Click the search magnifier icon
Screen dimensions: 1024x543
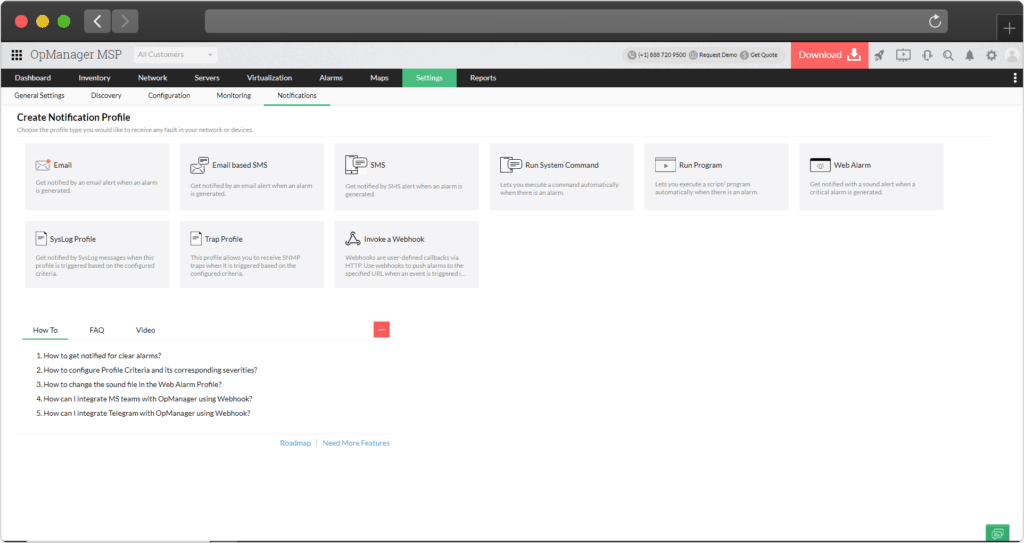click(x=948, y=56)
